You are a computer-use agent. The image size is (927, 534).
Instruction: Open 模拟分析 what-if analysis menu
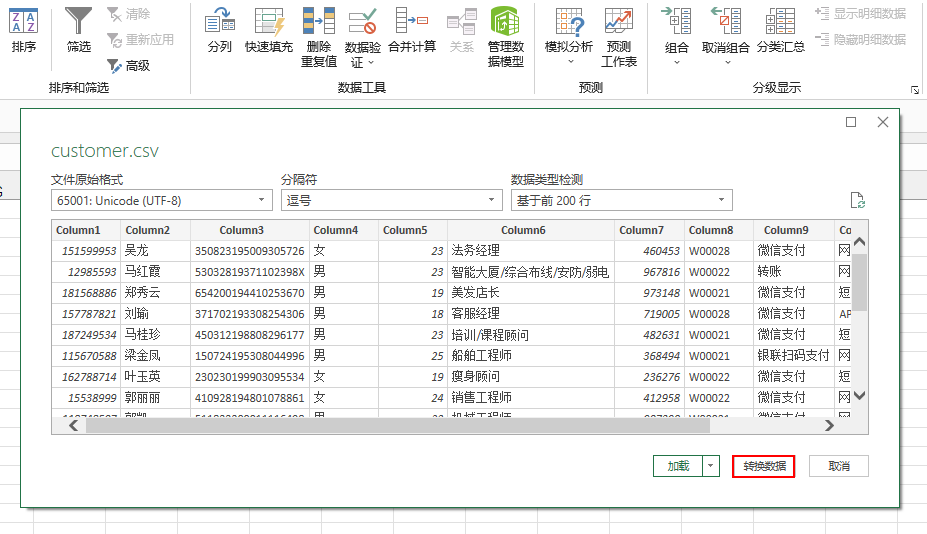click(x=569, y=37)
